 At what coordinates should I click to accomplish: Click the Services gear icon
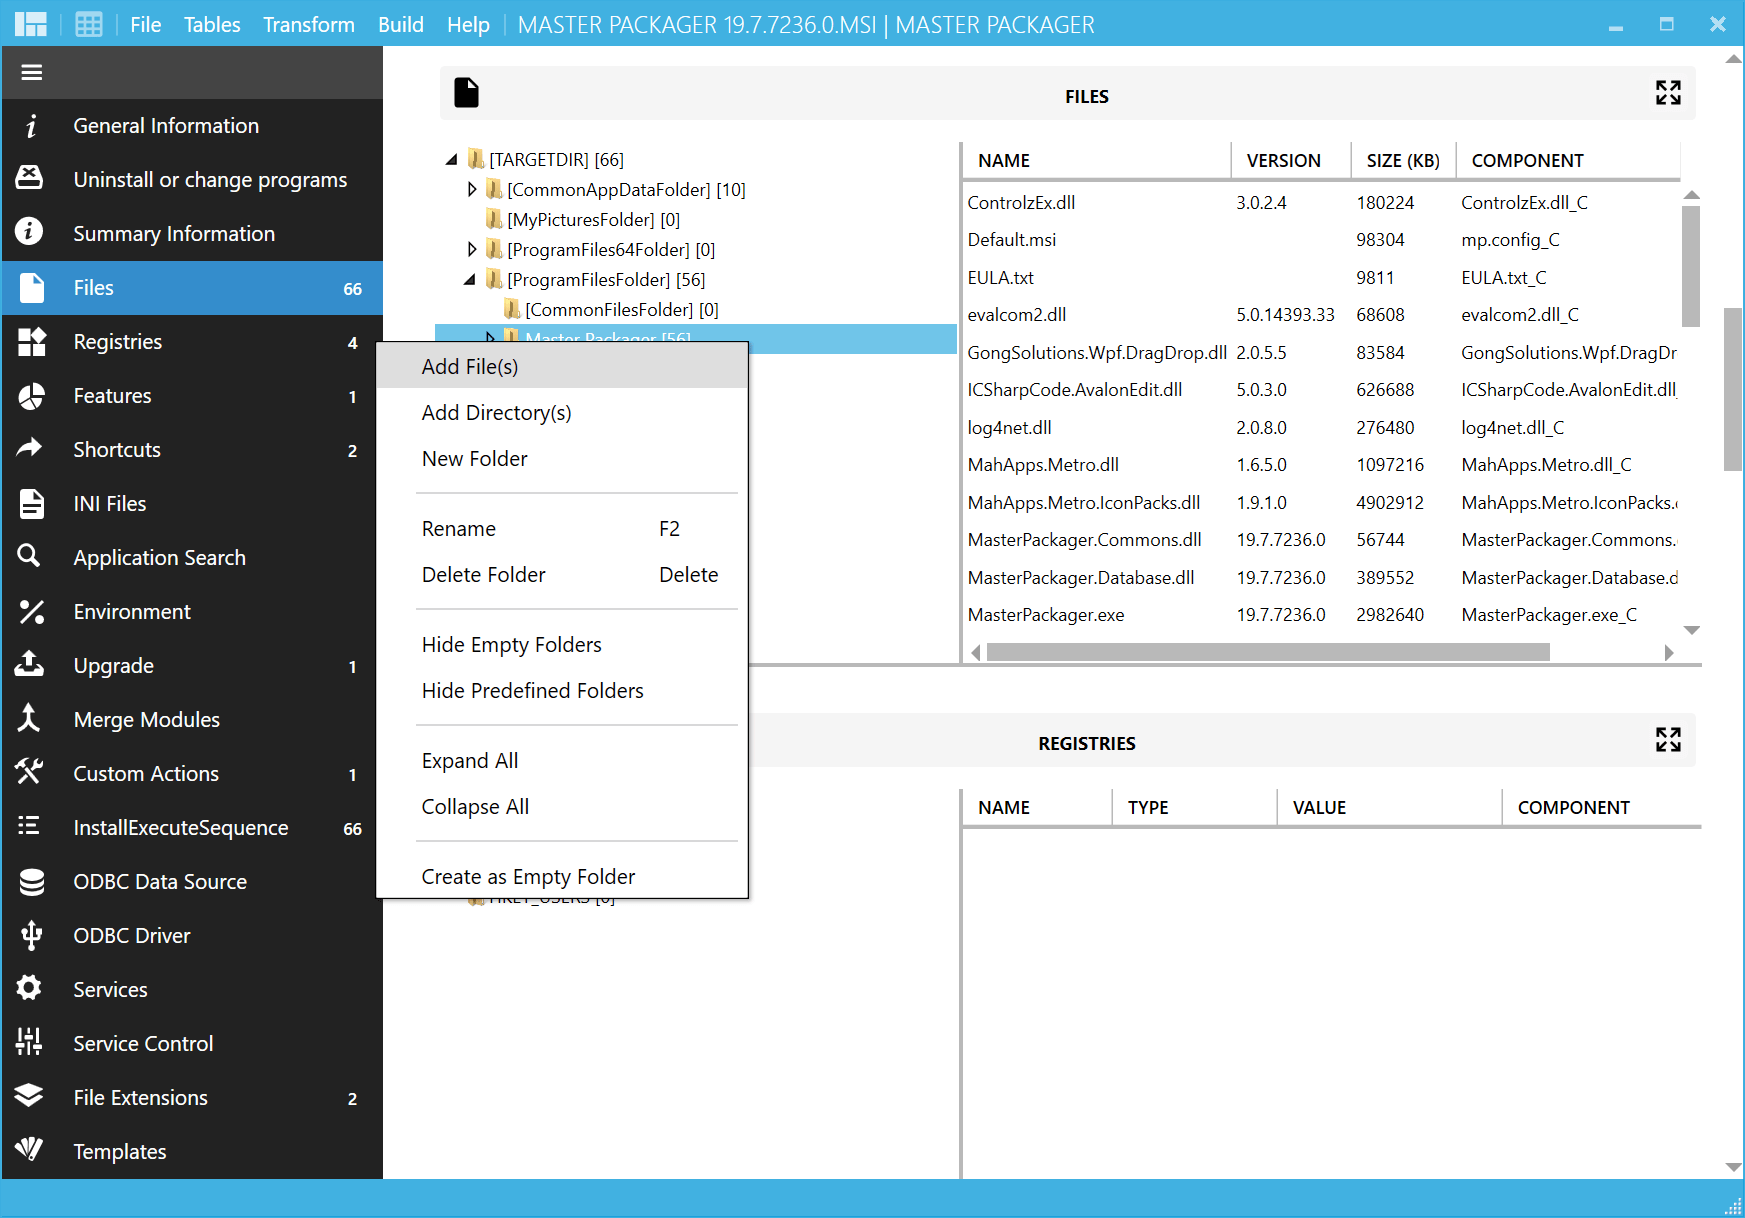tap(30, 989)
